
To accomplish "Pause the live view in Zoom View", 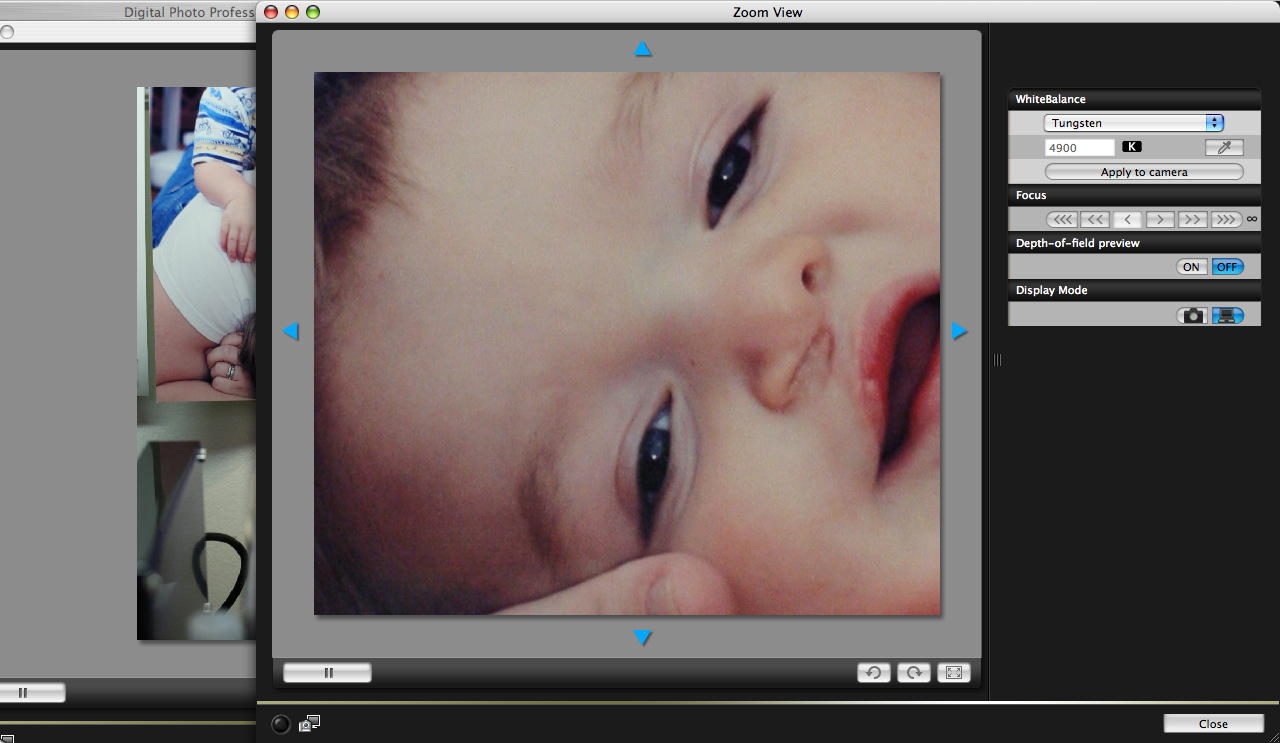I will [x=327, y=673].
